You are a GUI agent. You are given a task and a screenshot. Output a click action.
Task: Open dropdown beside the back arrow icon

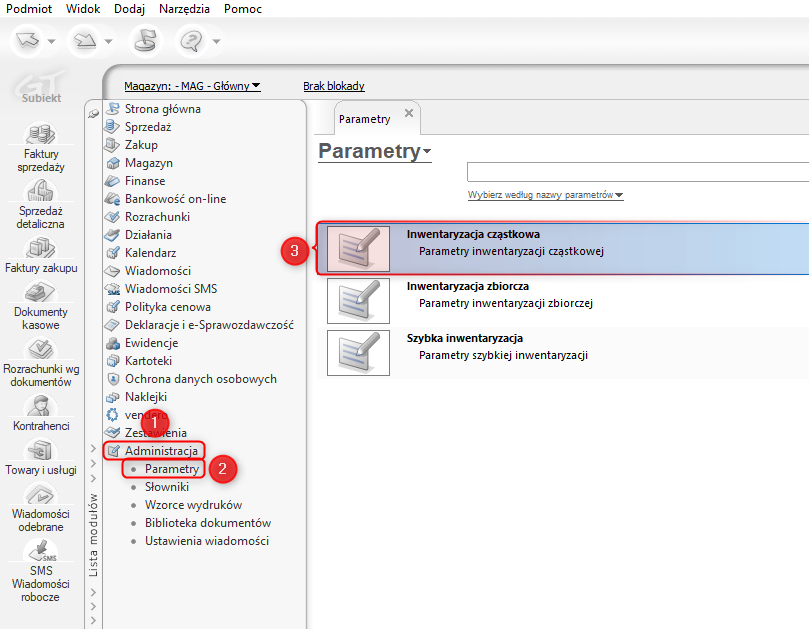52,41
